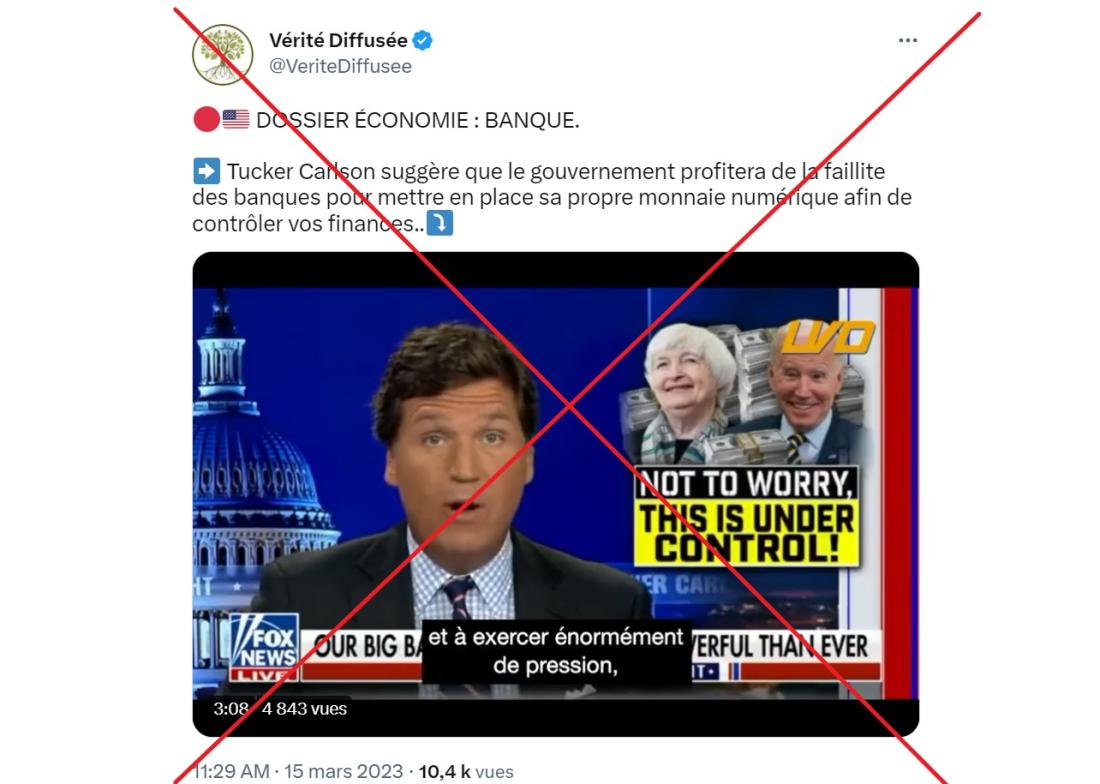The image size is (1100, 784).
Task: Click the "Not to worry" graphic
Action: [746, 516]
